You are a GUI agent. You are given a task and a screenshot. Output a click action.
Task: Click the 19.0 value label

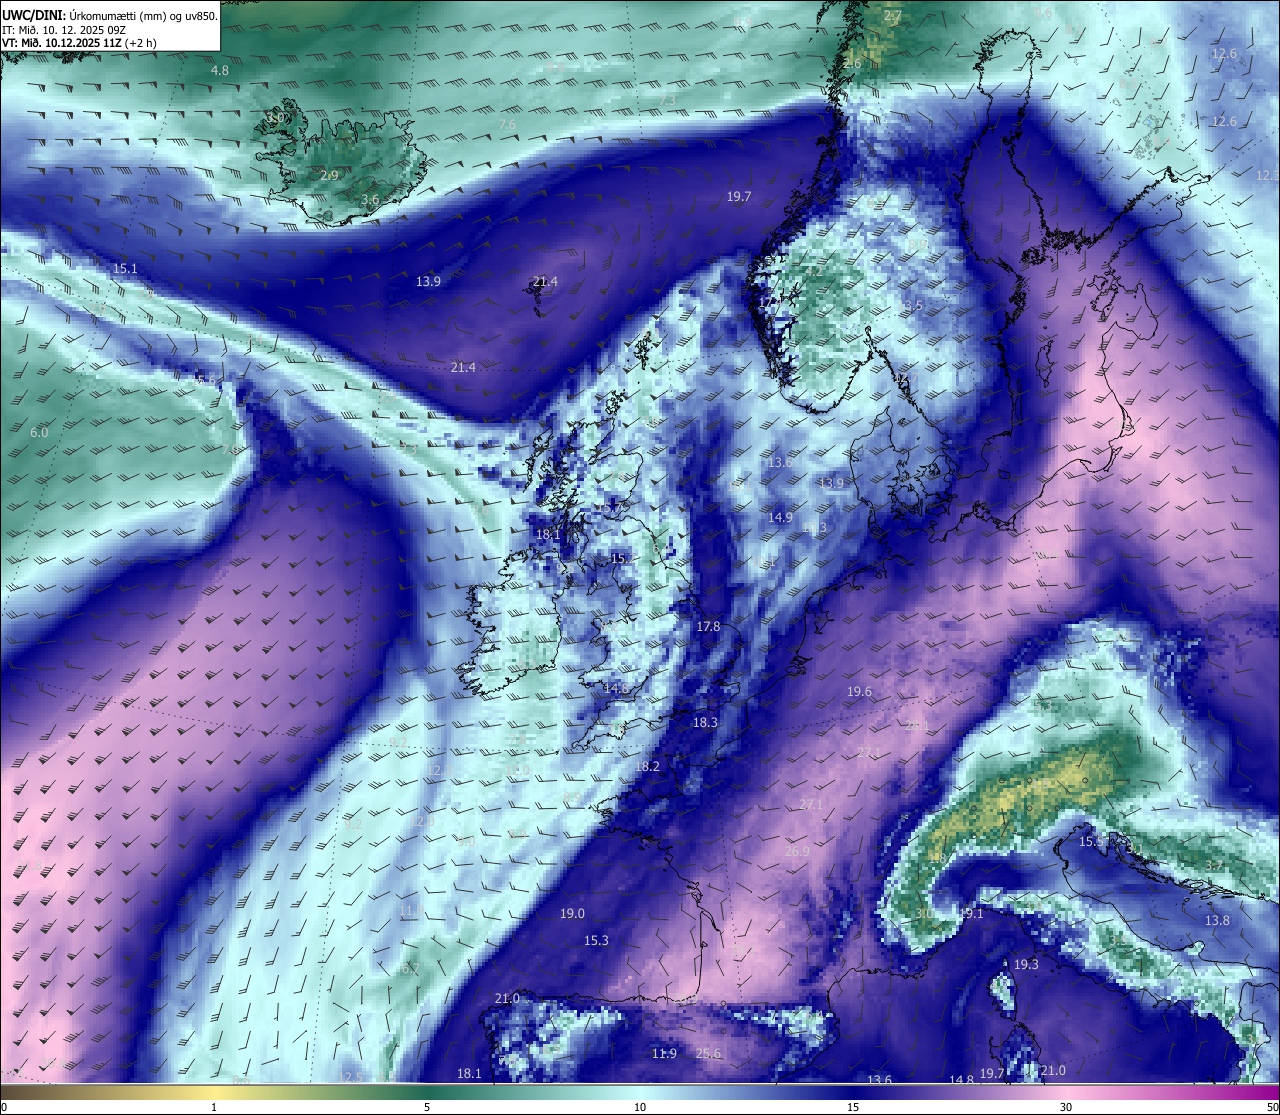point(572,913)
